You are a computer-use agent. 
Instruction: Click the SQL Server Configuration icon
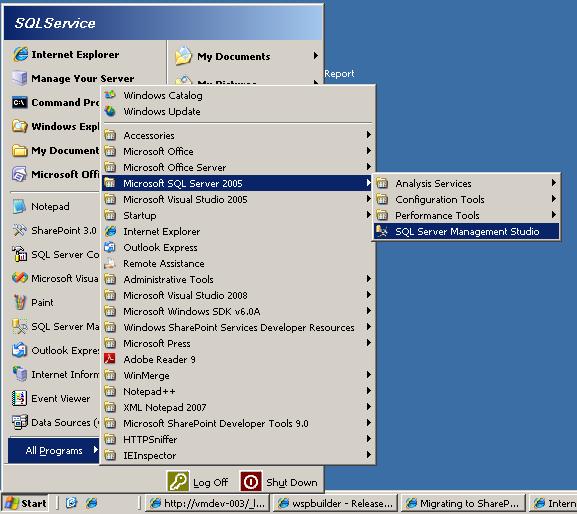[x=20, y=254]
